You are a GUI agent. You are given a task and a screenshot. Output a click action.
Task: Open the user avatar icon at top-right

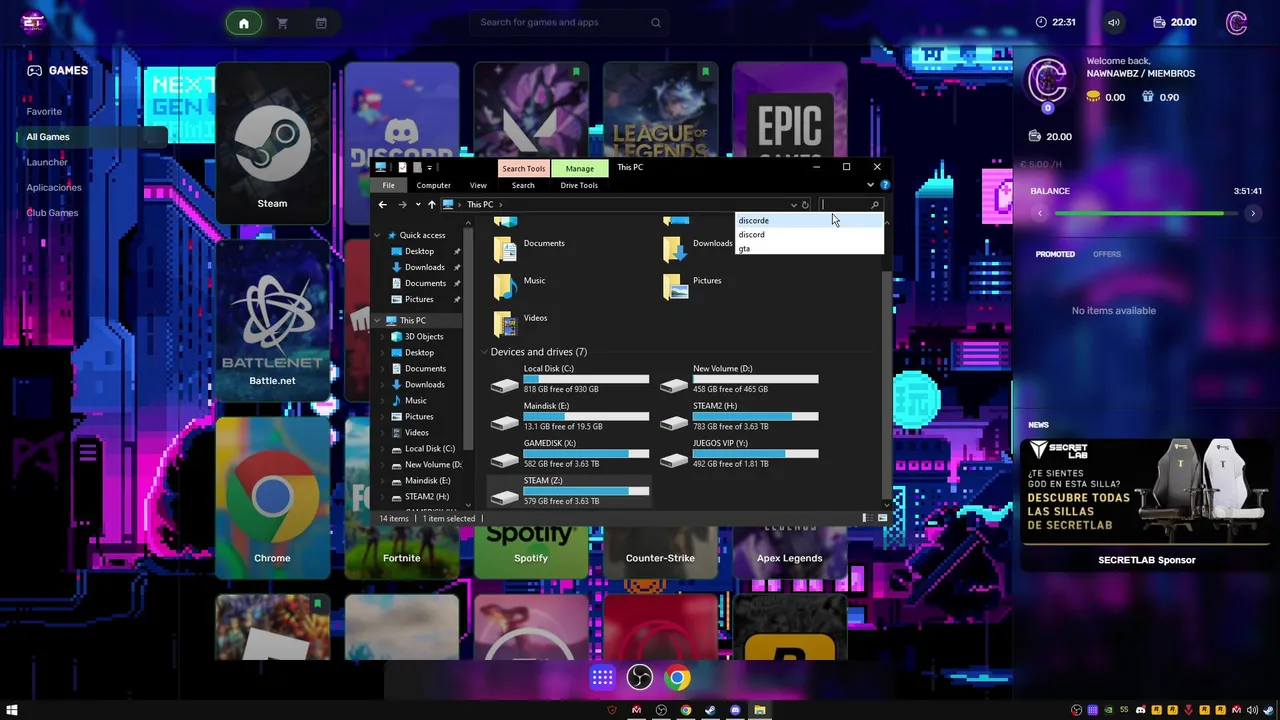1236,22
